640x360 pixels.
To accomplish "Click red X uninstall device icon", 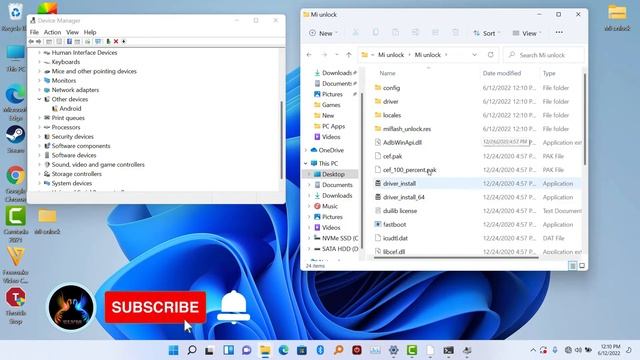I will (116, 42).
